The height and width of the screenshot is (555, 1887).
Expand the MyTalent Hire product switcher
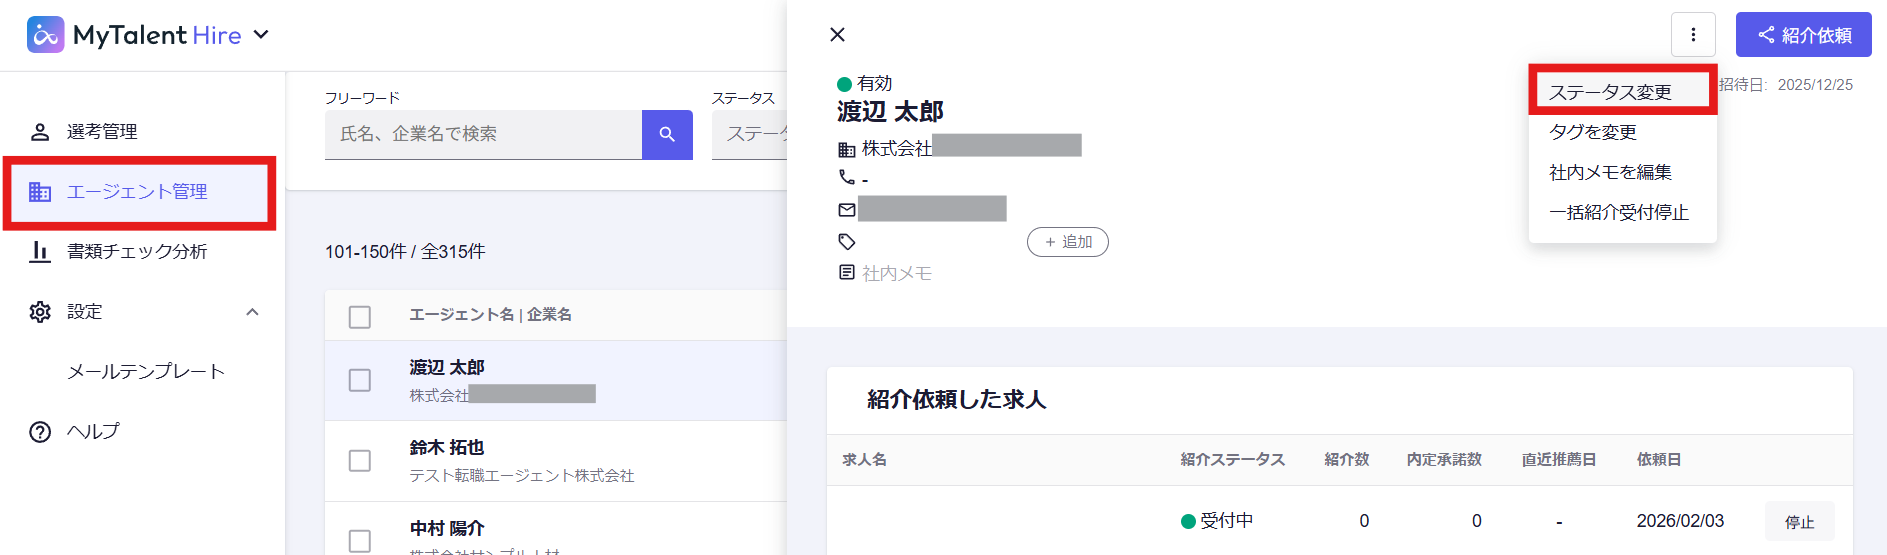(262, 35)
